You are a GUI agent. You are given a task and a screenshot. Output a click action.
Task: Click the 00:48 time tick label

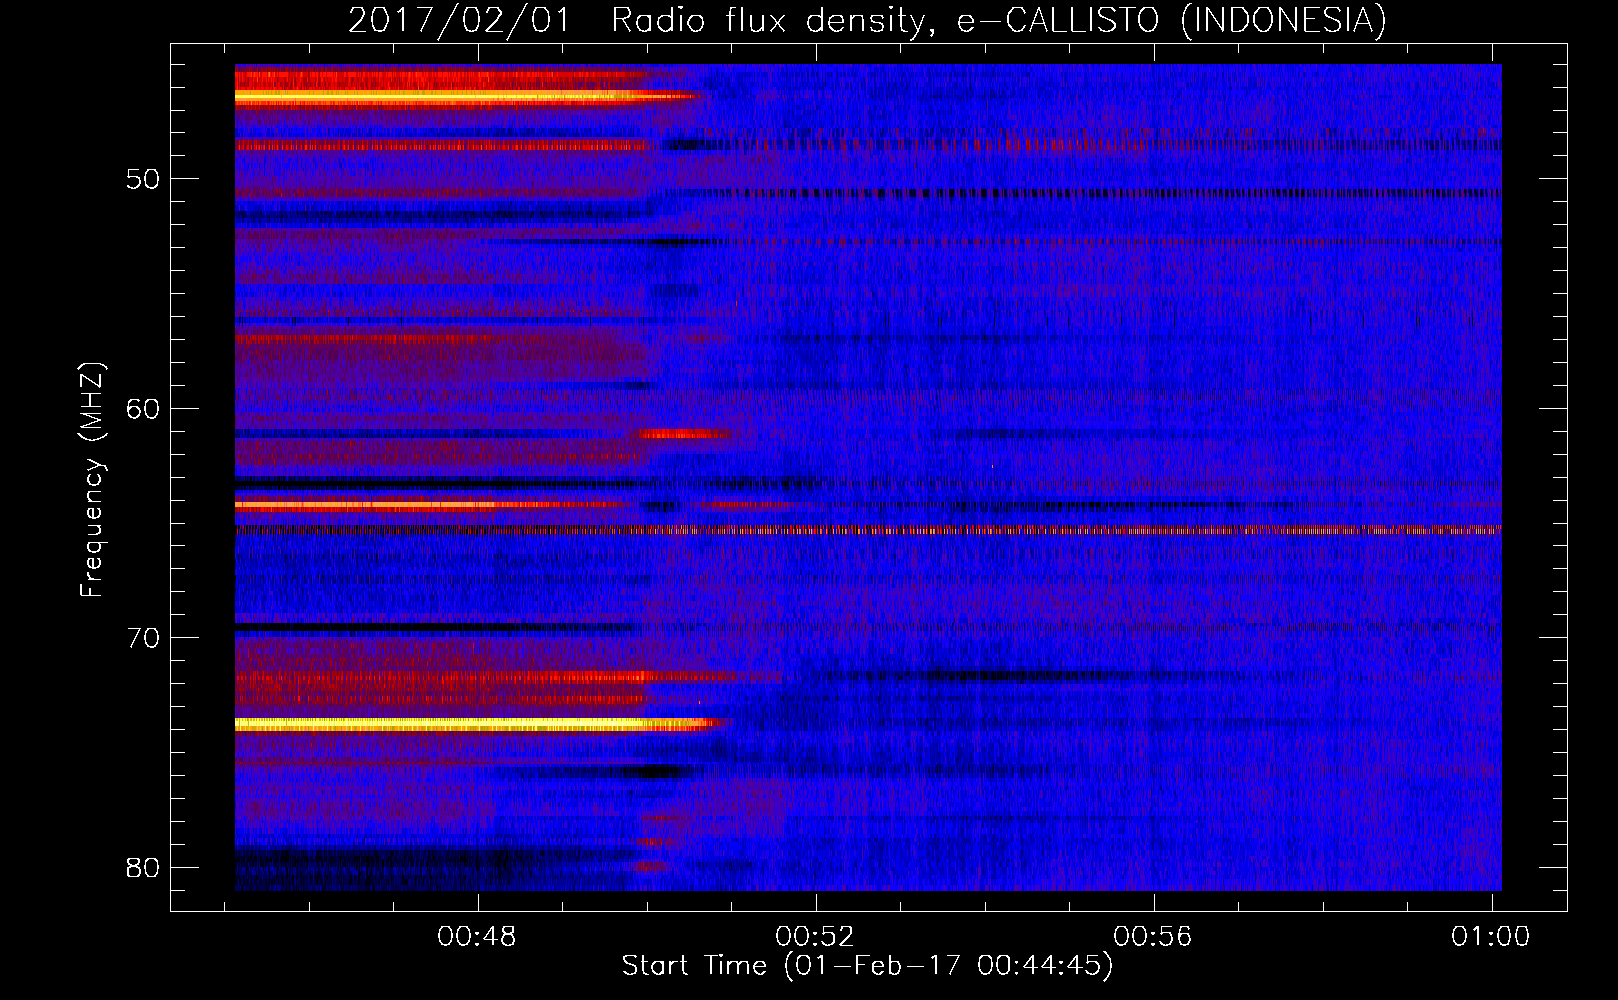click(x=477, y=937)
